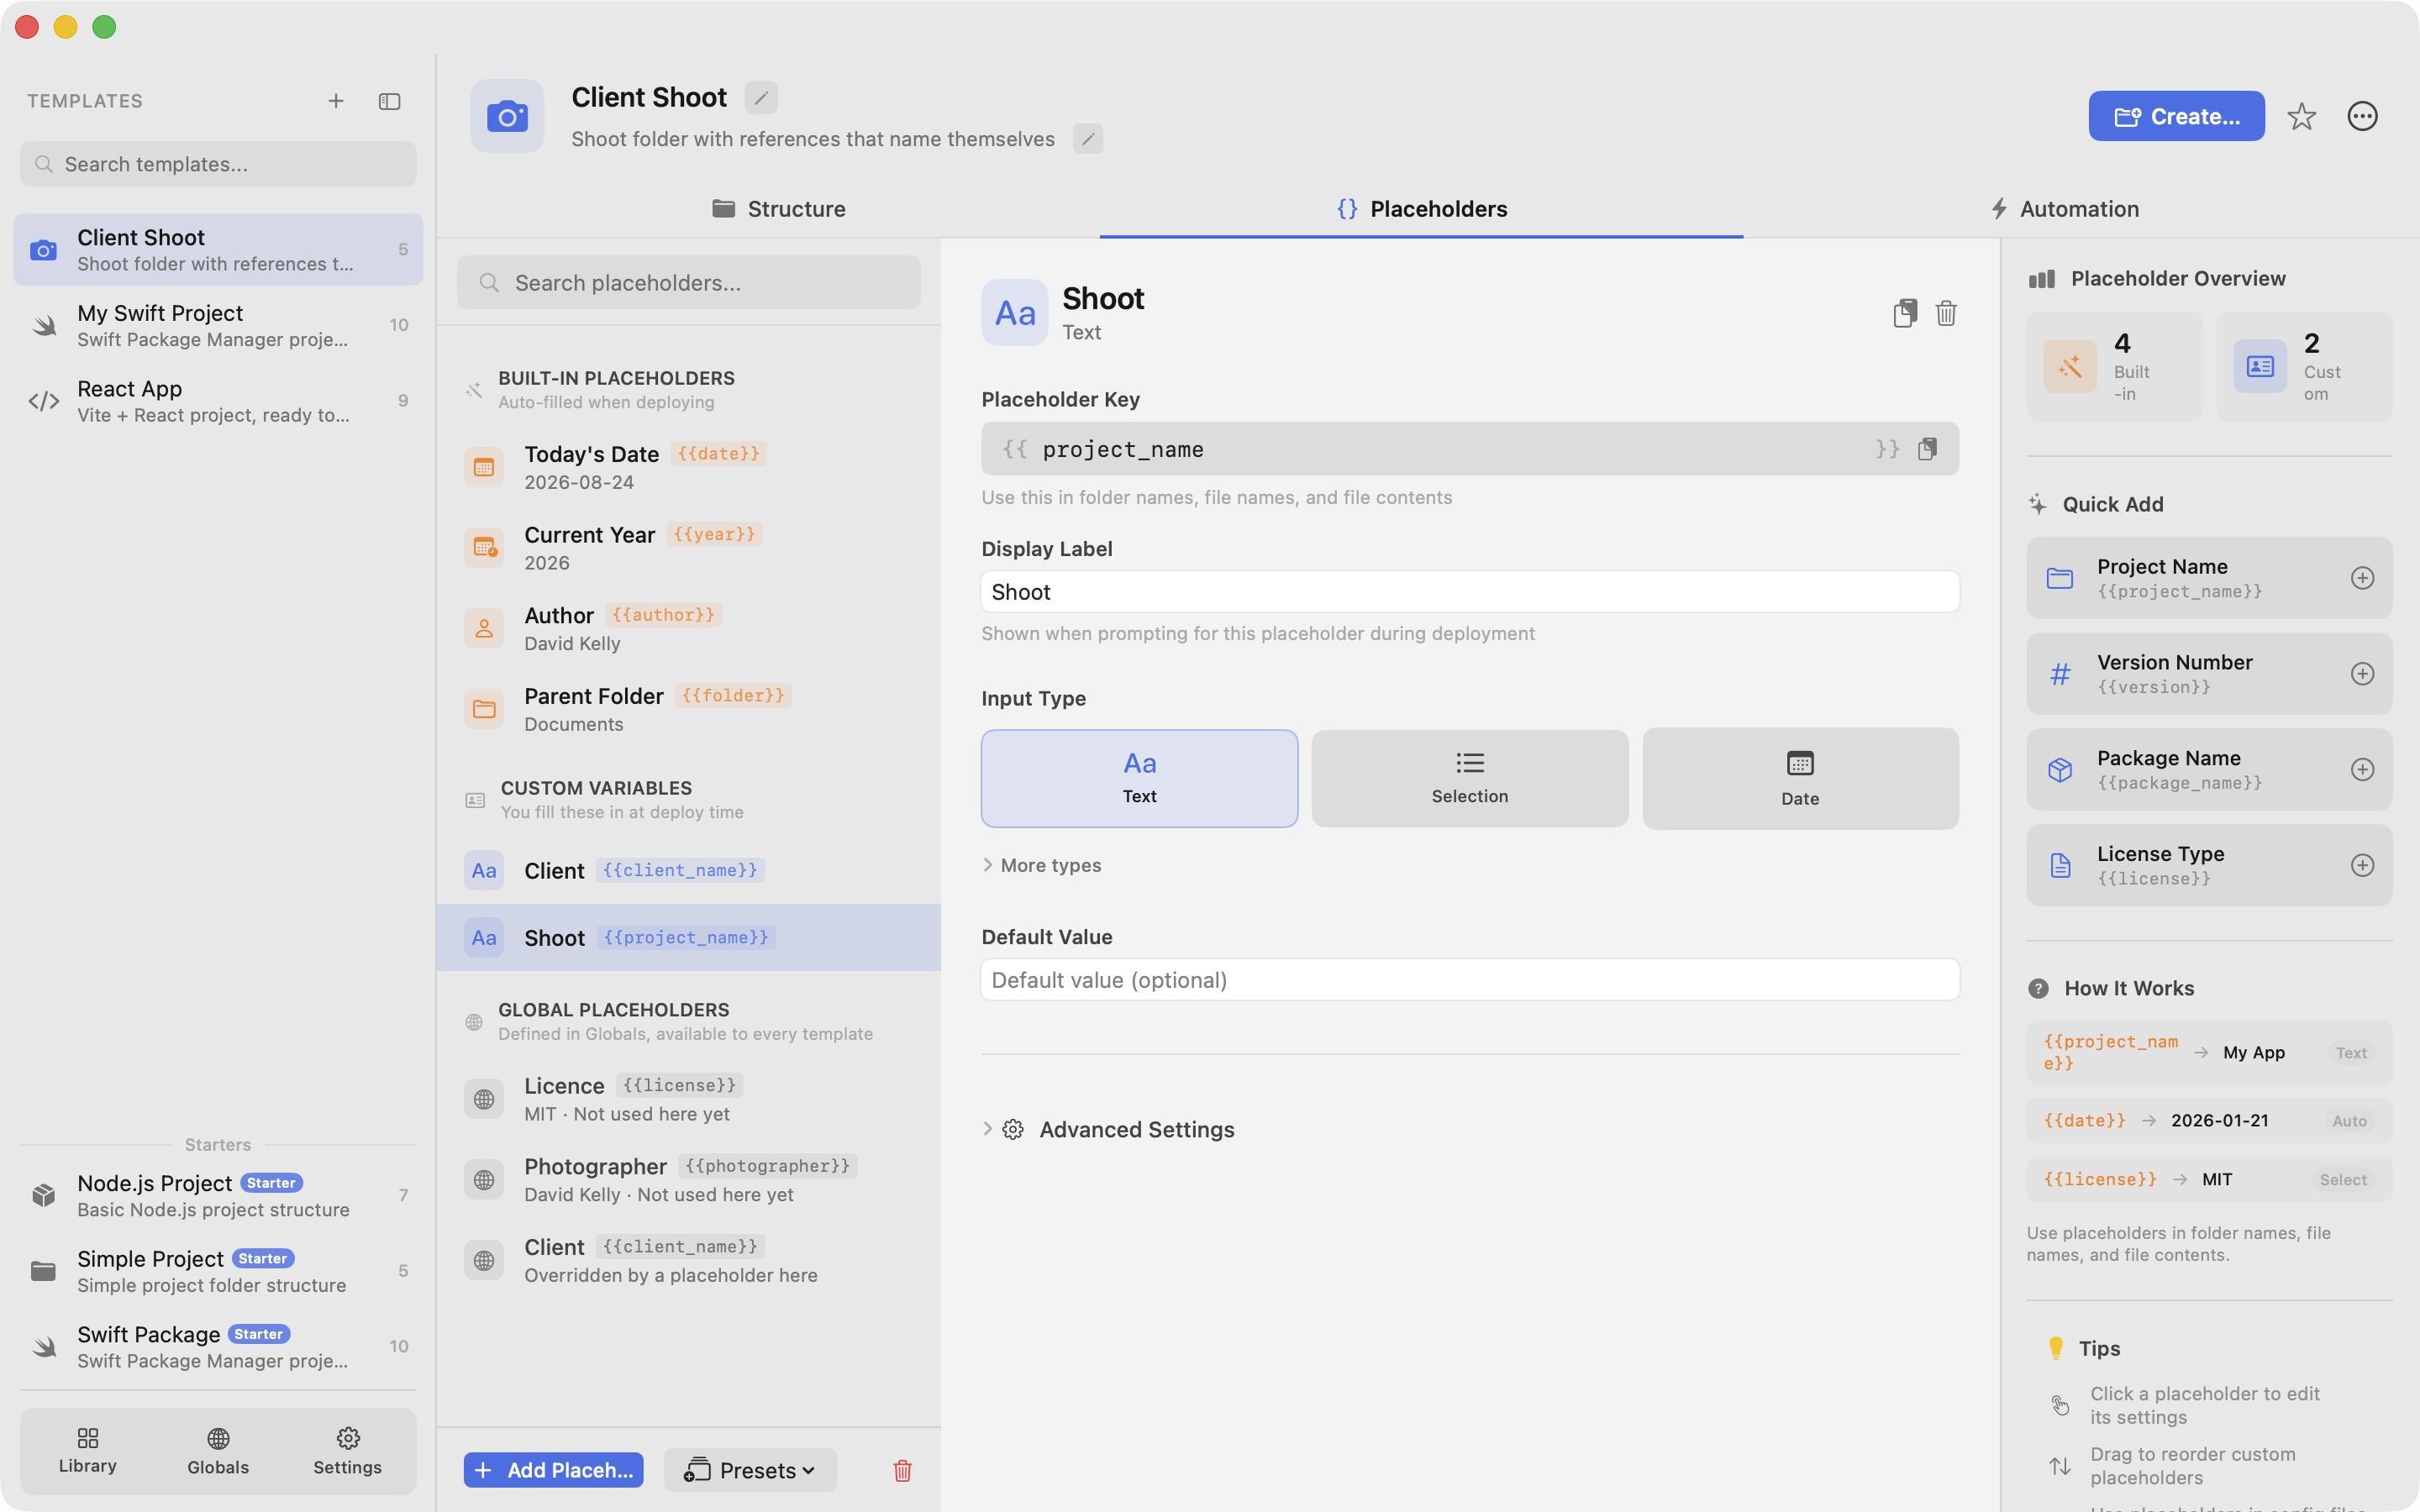The image size is (2420, 1512).
Task: Expand Advanced Settings section
Action: pos(1109,1129)
